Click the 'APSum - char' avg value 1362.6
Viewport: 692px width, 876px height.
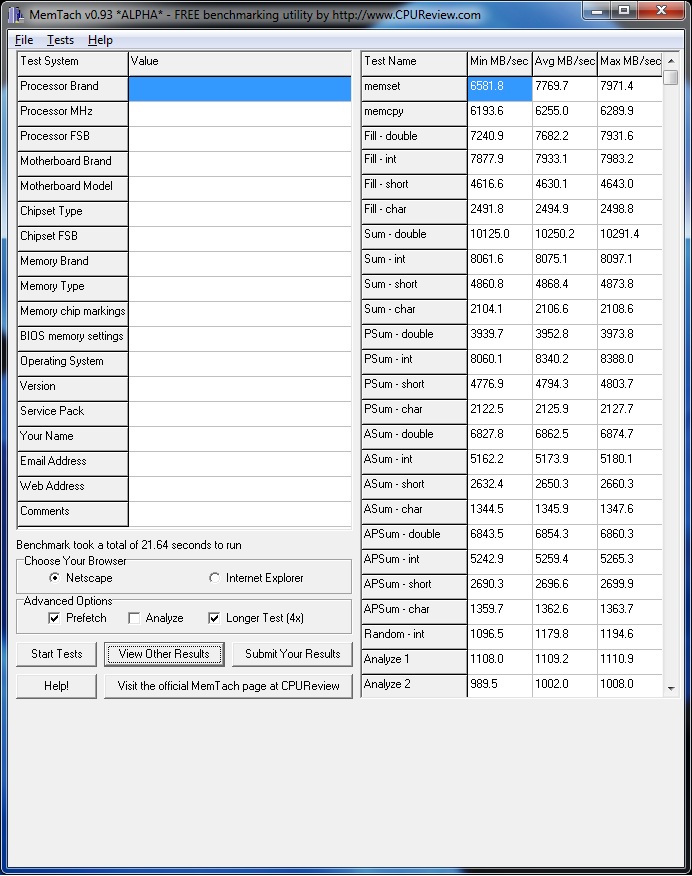tap(565, 612)
